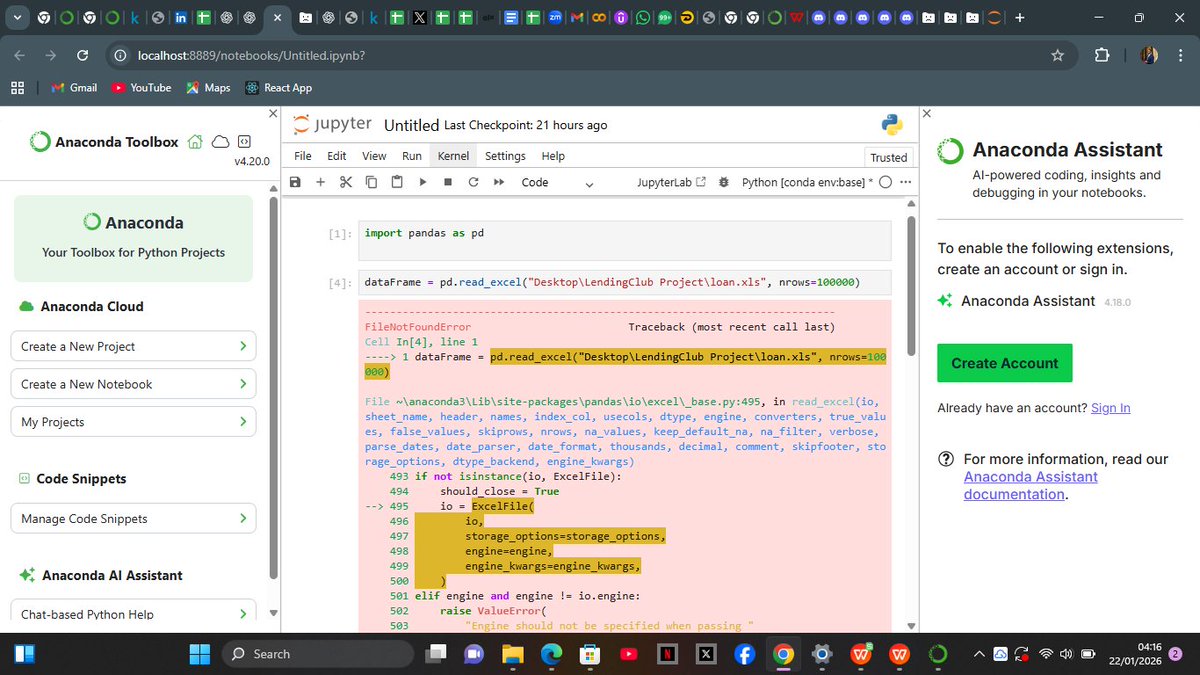Restart the kernel with the circular arrow icon

pyautogui.click(x=473, y=182)
